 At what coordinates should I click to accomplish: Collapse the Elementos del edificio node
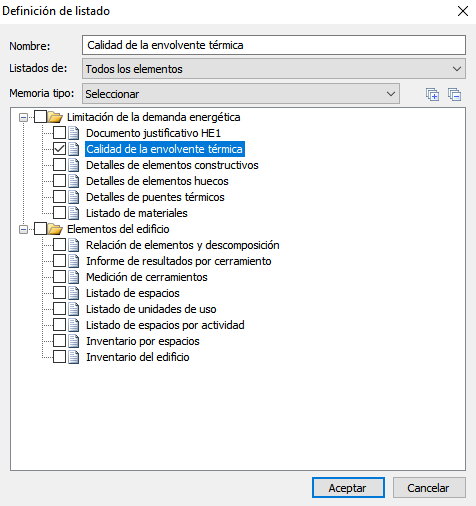[23, 229]
